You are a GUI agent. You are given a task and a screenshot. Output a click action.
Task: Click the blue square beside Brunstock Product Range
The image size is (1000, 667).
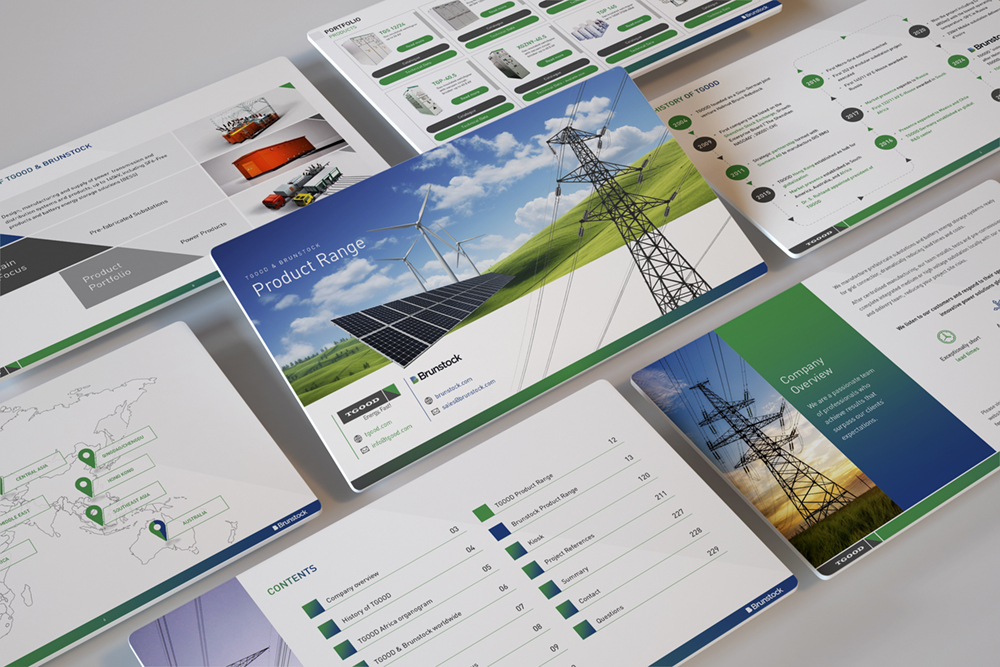click(x=499, y=532)
